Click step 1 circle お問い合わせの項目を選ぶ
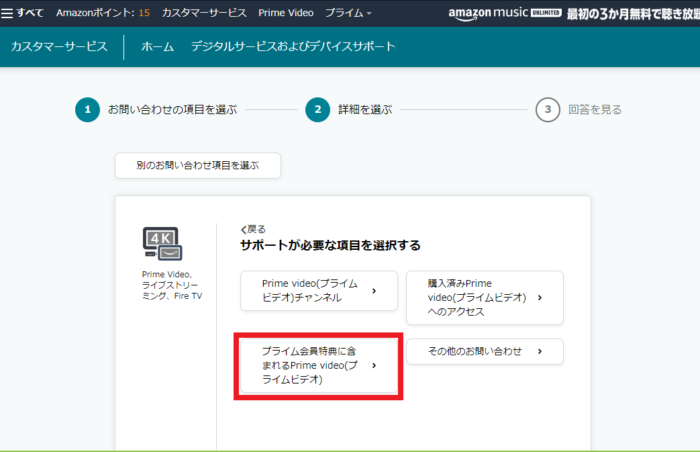Image resolution: width=700 pixels, height=452 pixels. (88, 109)
